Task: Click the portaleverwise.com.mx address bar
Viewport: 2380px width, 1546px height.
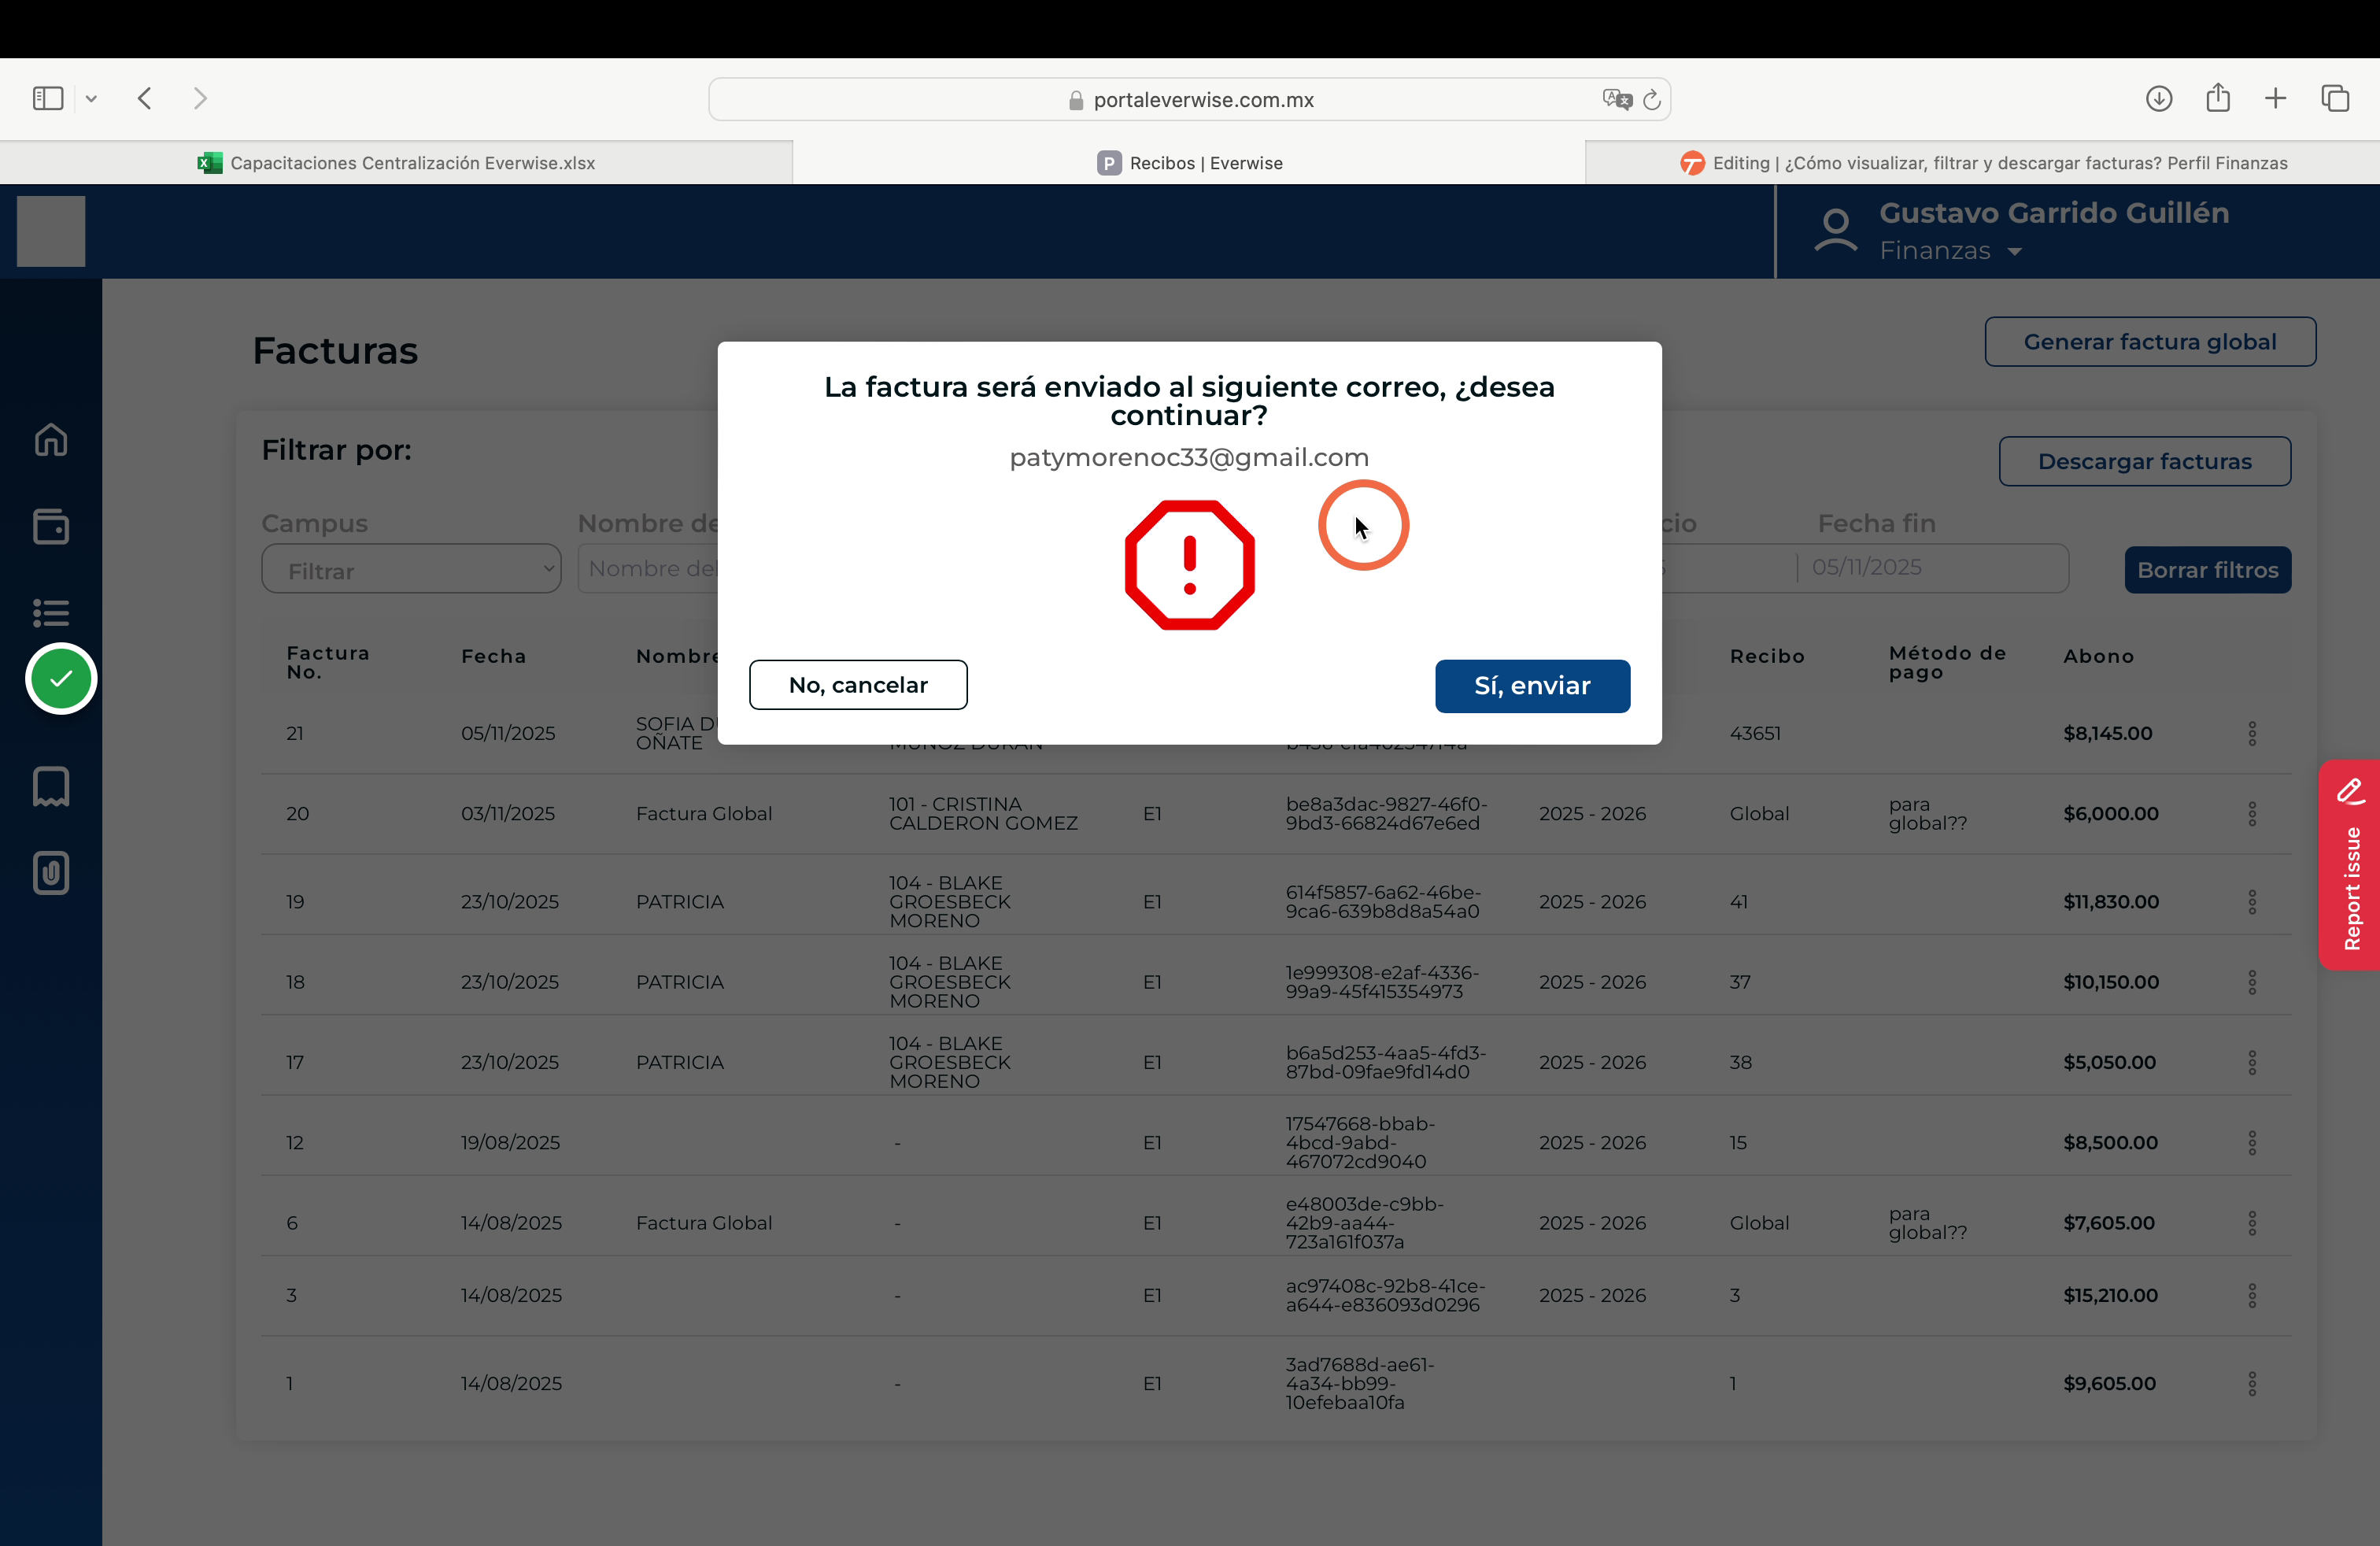Action: coord(1189,99)
